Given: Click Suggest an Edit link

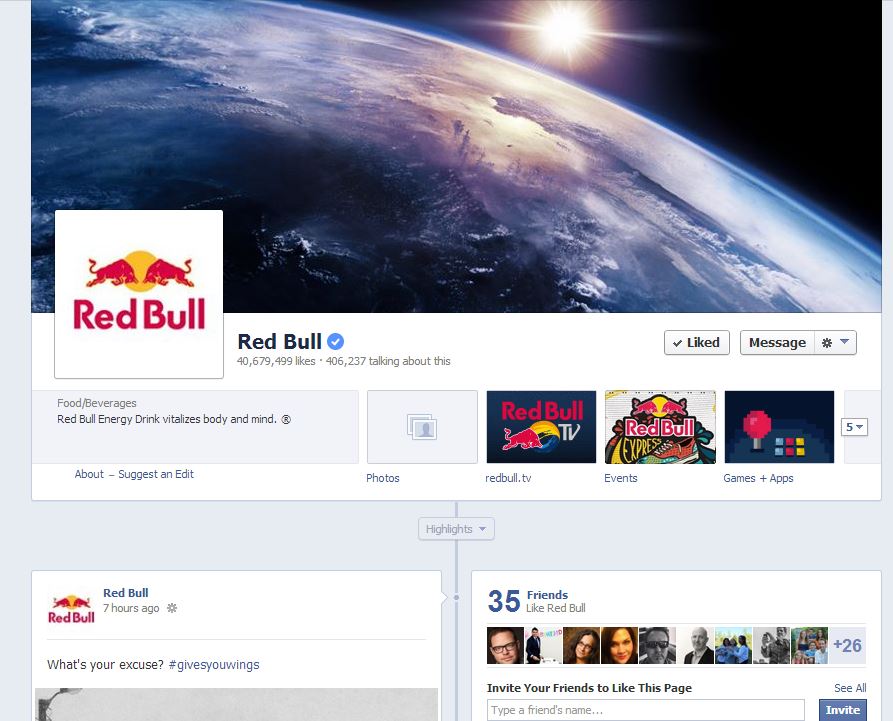Looking at the screenshot, I should tap(156, 474).
